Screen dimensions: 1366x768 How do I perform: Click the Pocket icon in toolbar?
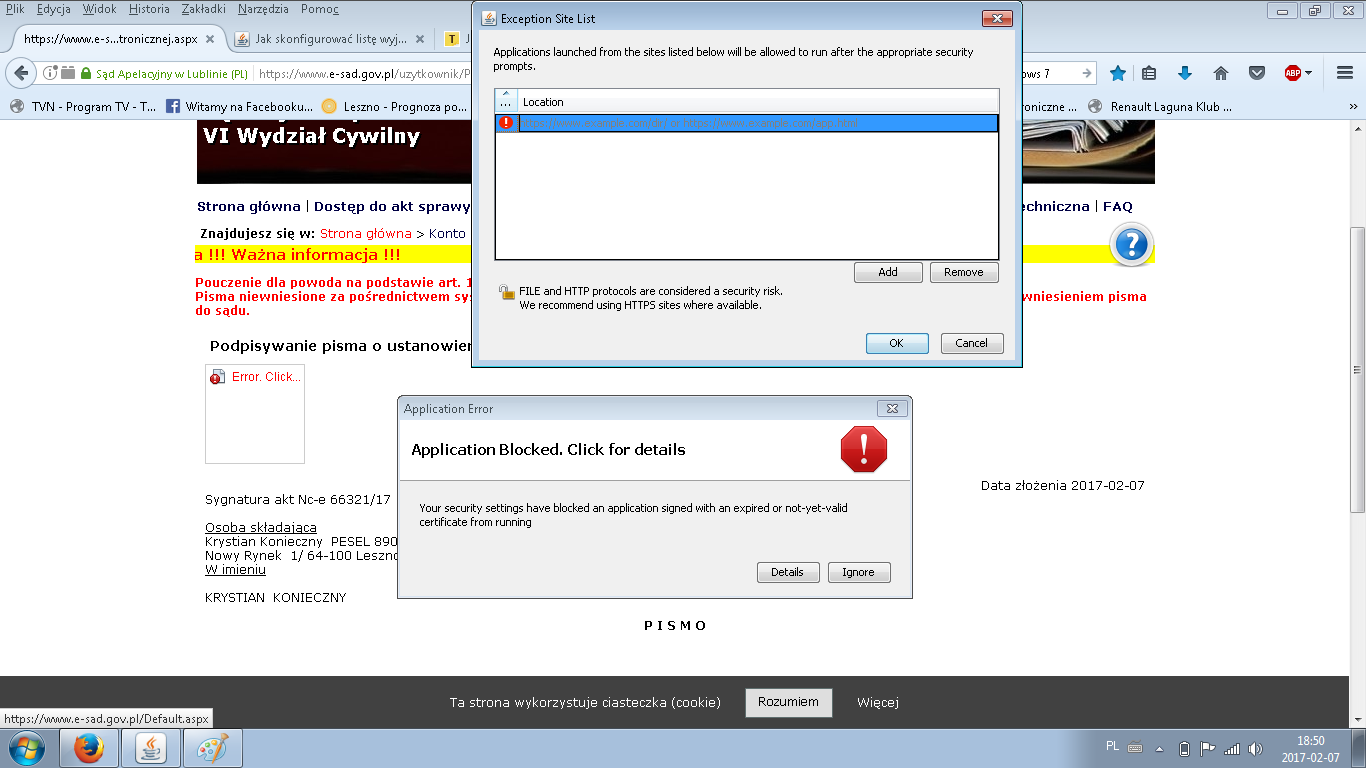point(1256,73)
